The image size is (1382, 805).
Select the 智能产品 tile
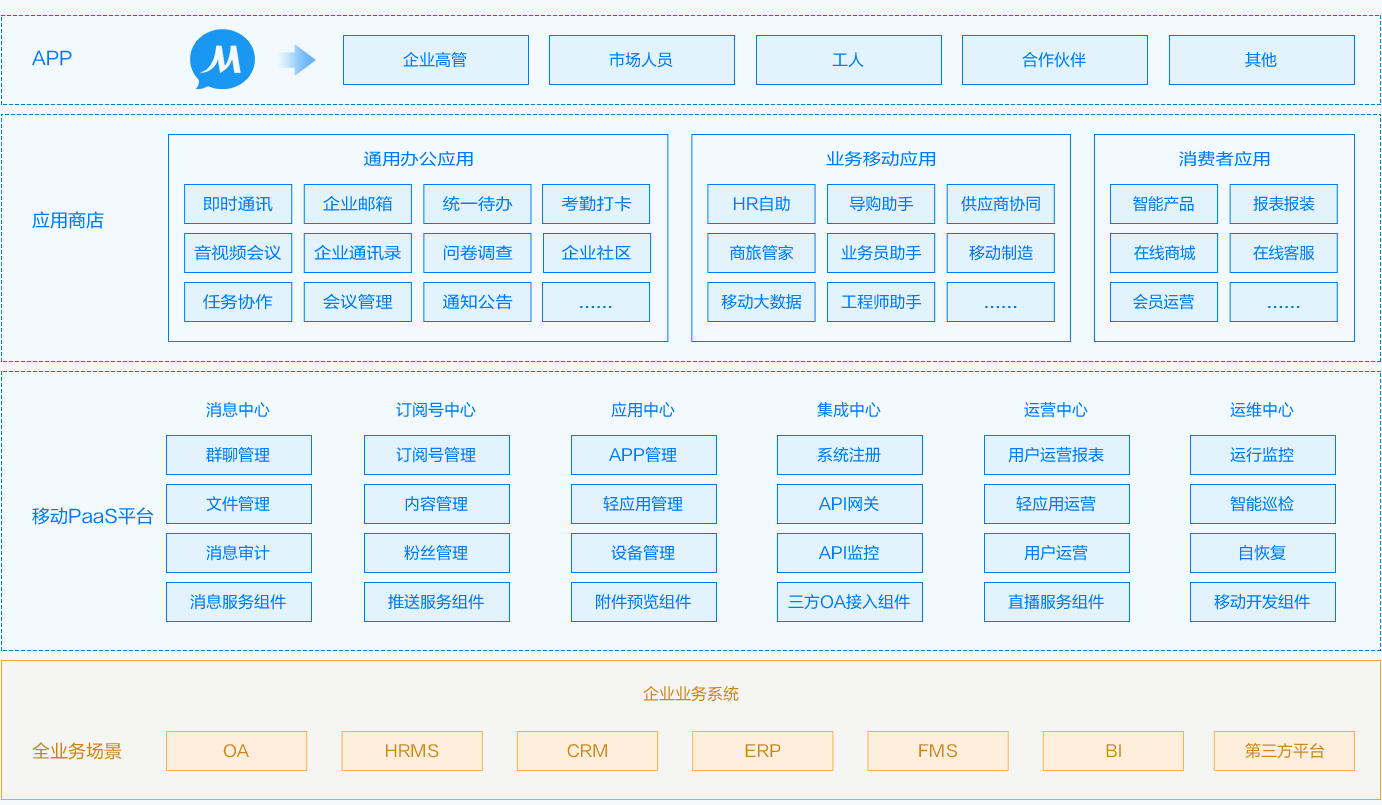tap(1164, 204)
